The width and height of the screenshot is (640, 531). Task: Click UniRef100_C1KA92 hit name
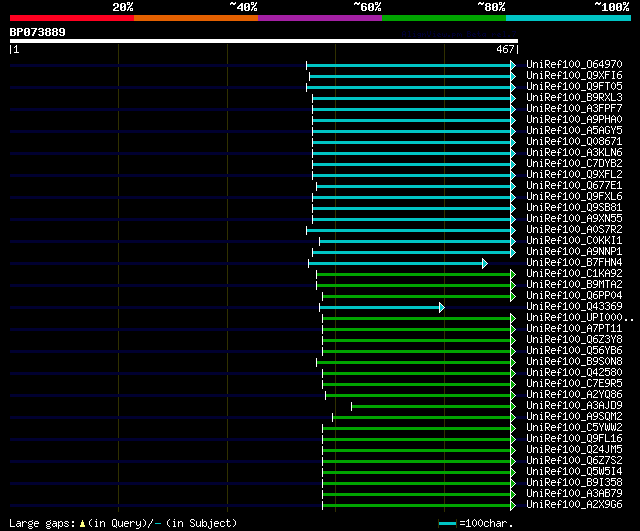click(574, 274)
